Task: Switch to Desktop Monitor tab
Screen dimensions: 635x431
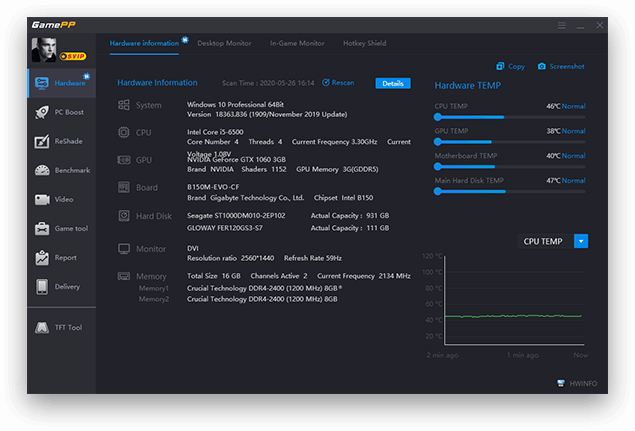Action: (224, 43)
